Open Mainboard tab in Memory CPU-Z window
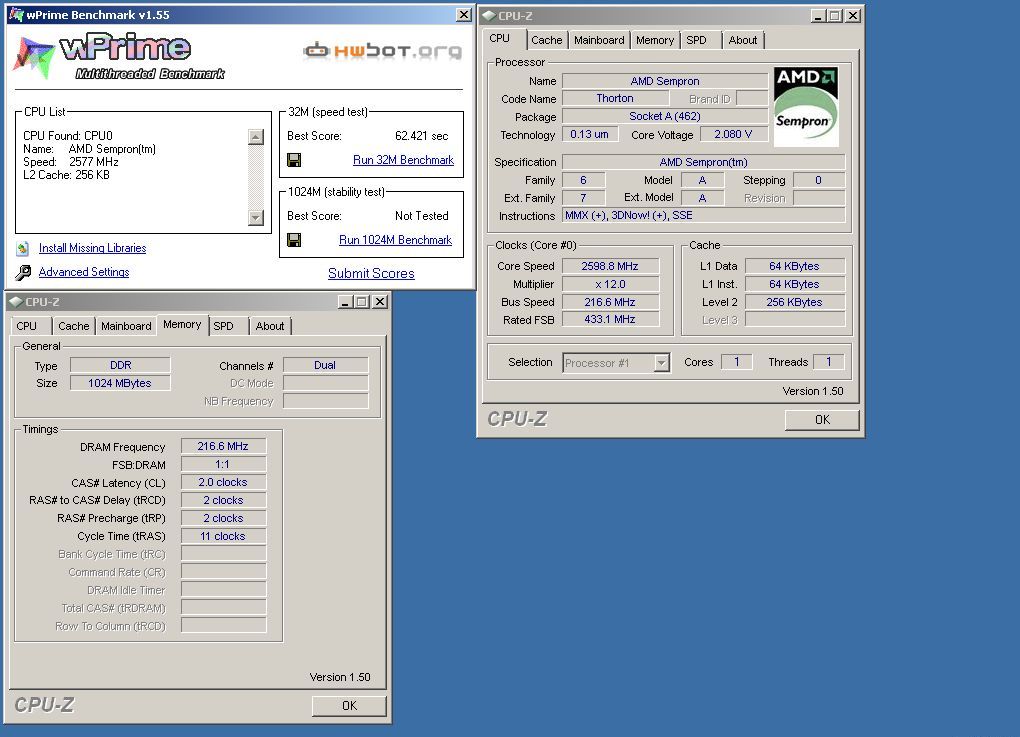1020x737 pixels. tap(126, 327)
